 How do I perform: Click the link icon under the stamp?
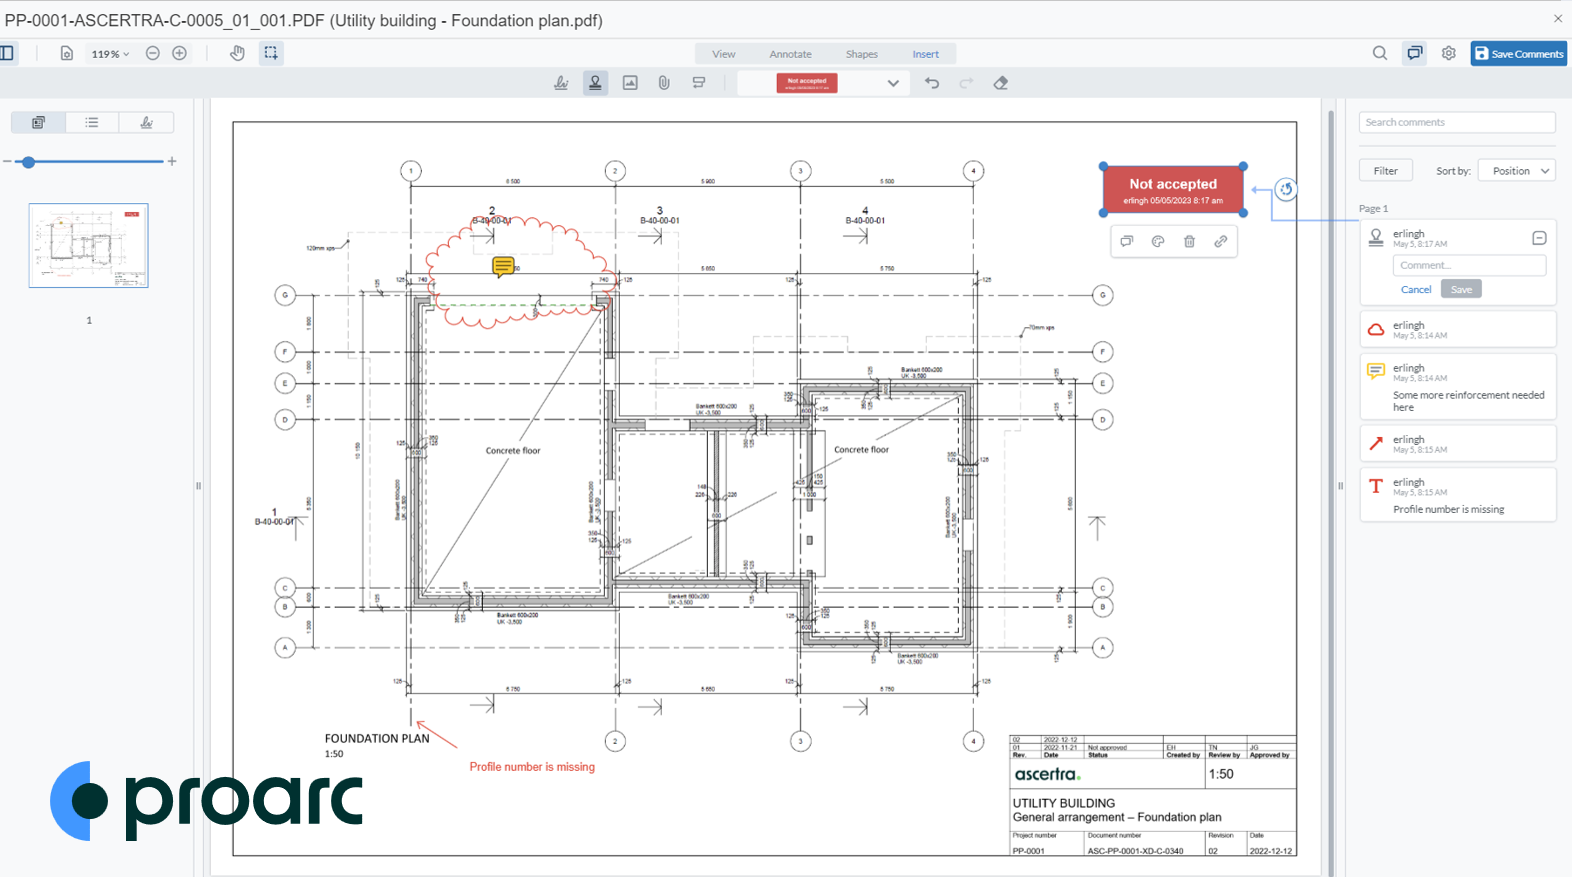(x=1221, y=241)
